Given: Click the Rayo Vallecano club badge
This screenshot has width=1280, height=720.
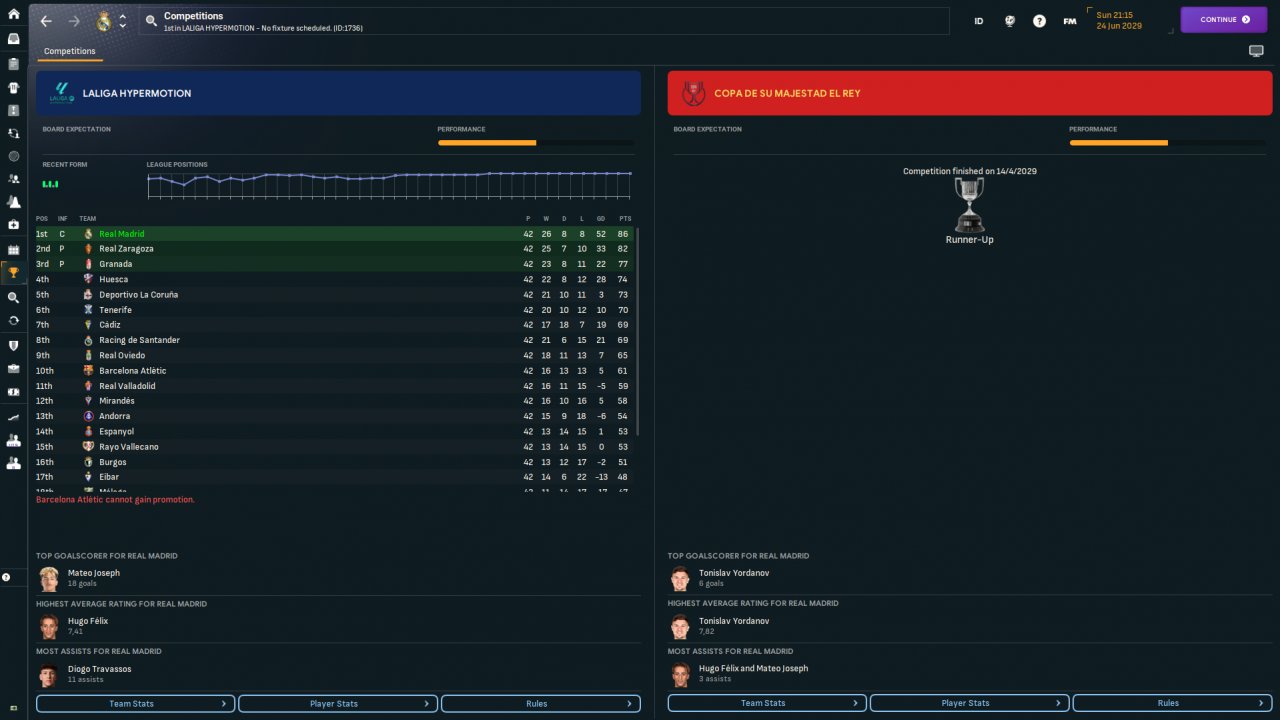Looking at the screenshot, I should 88,447.
